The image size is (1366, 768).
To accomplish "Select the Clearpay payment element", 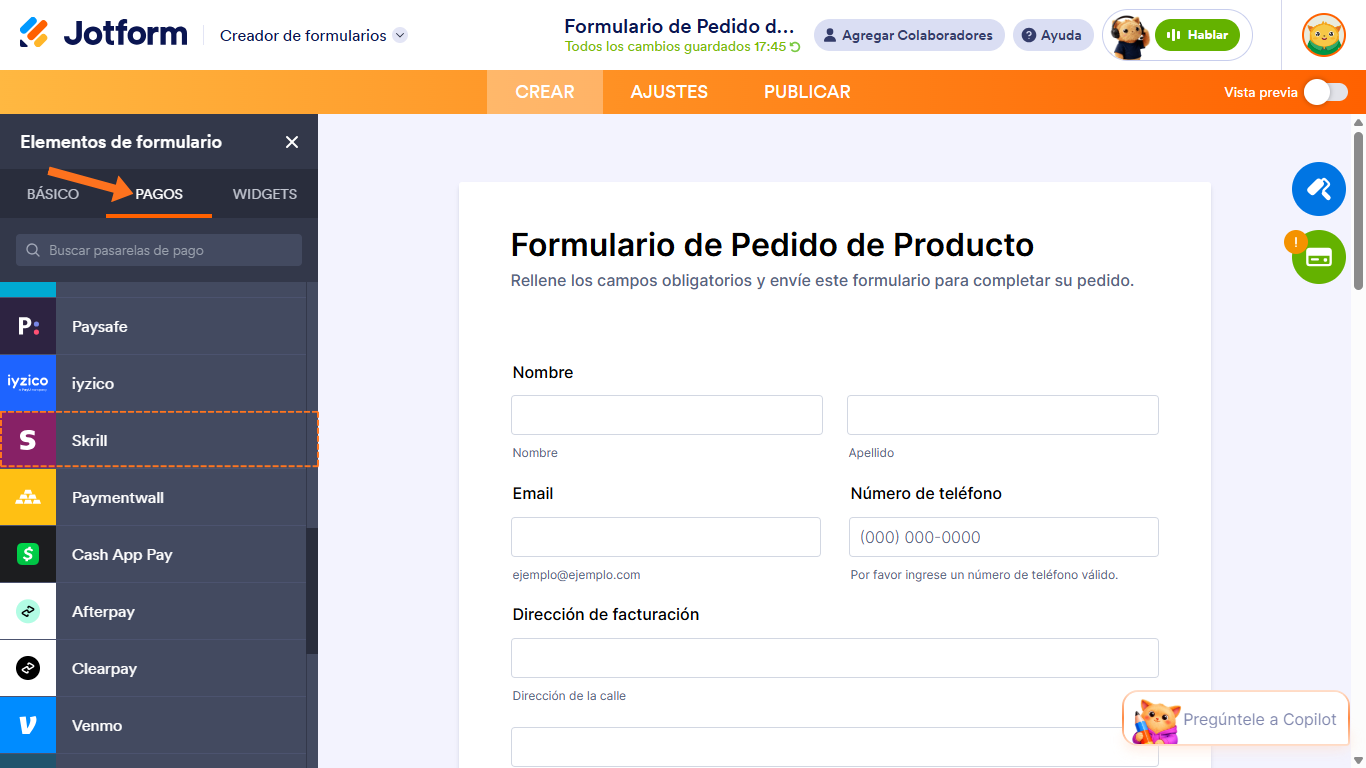I will (153, 668).
